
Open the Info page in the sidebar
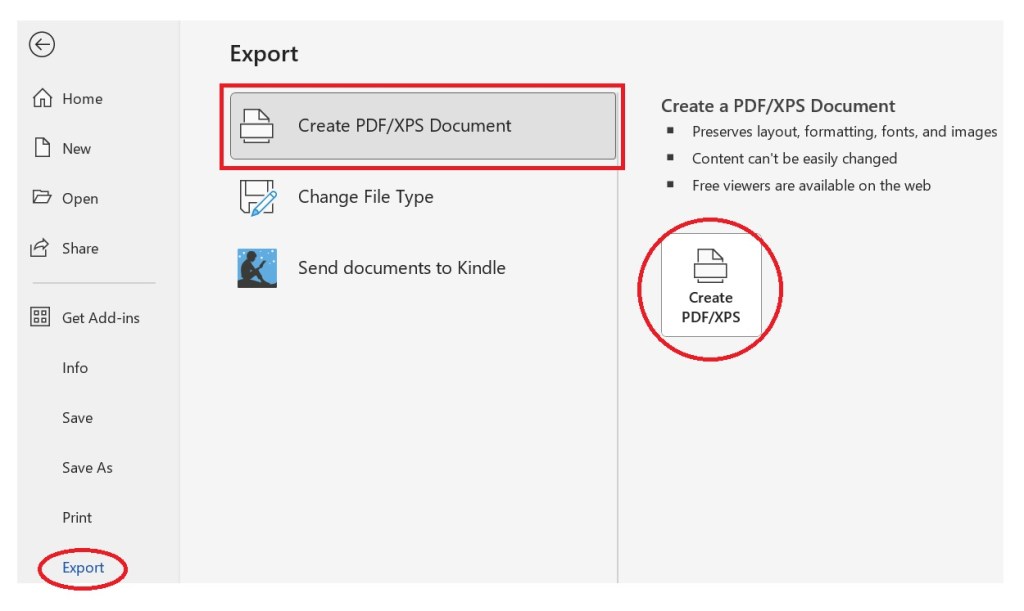[75, 368]
